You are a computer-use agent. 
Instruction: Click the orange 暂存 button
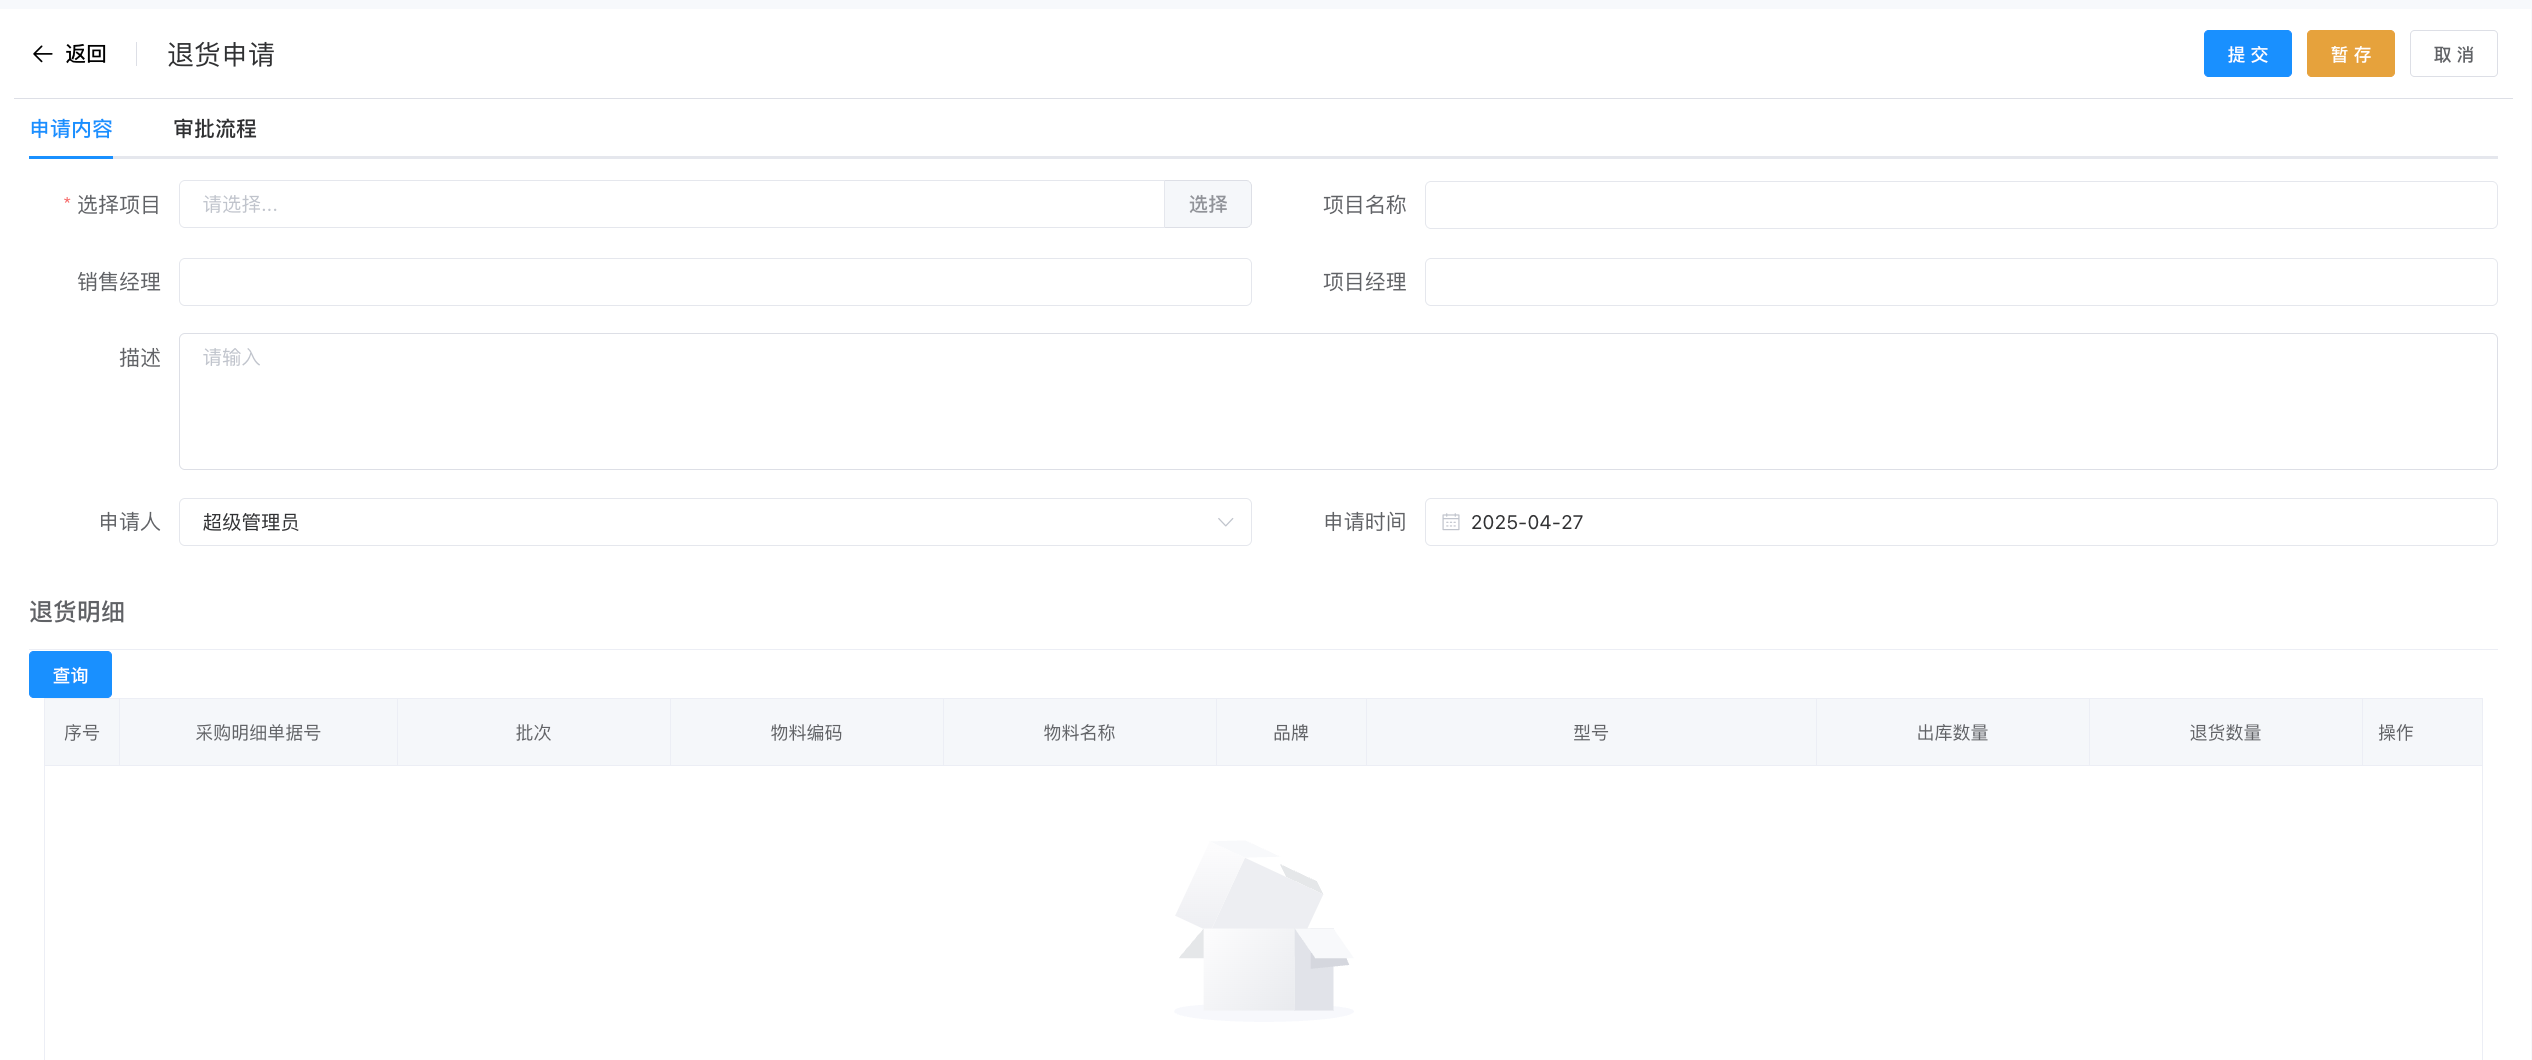pyautogui.click(x=2350, y=54)
